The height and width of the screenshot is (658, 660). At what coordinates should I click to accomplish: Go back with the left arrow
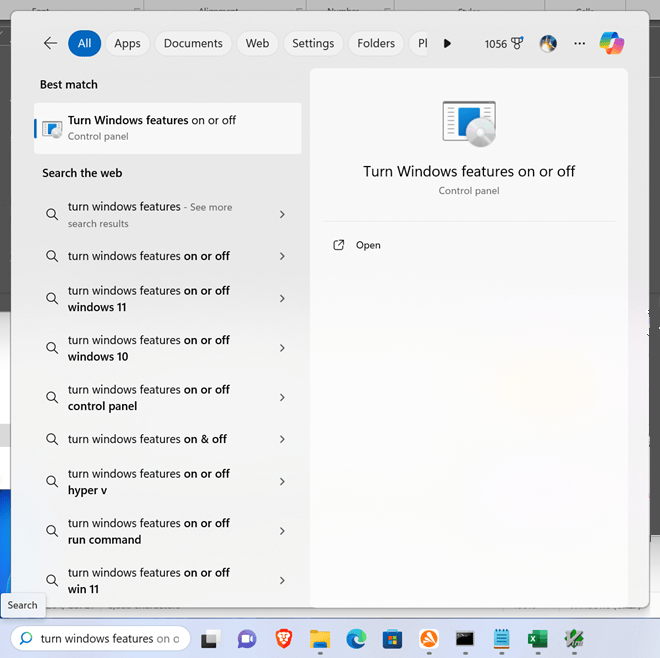(x=50, y=43)
